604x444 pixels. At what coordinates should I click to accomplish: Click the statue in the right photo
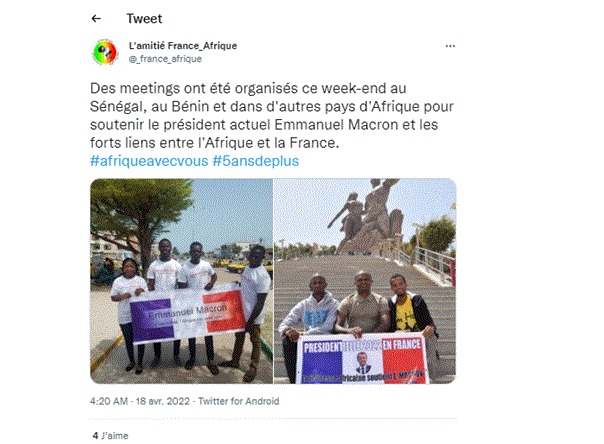coord(366,216)
